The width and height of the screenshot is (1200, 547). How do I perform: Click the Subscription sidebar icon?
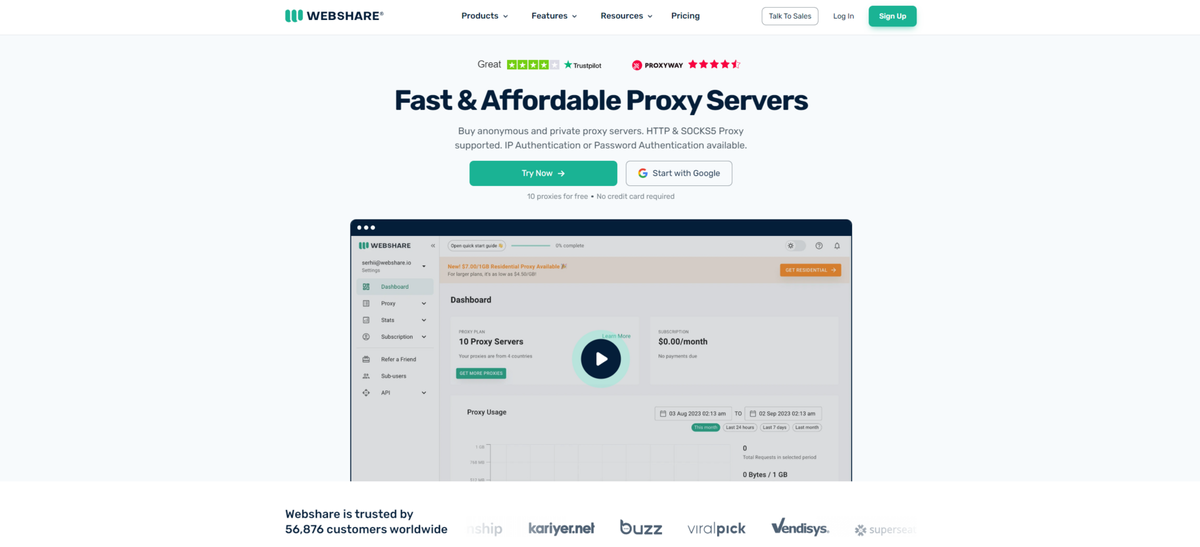[366, 337]
